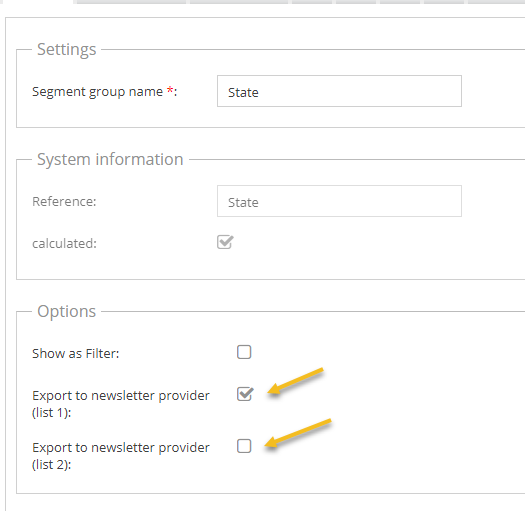Enable the Show as Filter checkbox
The image size is (525, 511).
(x=244, y=352)
